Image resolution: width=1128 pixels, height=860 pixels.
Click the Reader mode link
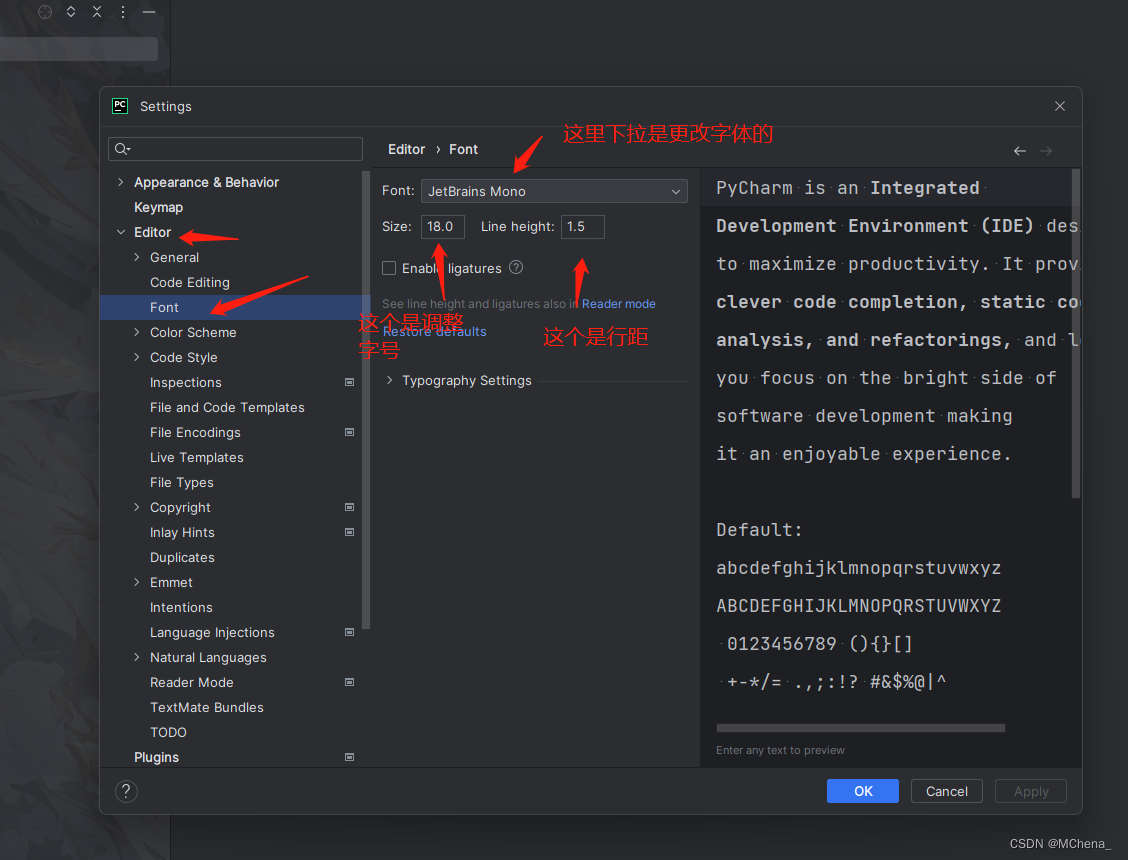(619, 304)
